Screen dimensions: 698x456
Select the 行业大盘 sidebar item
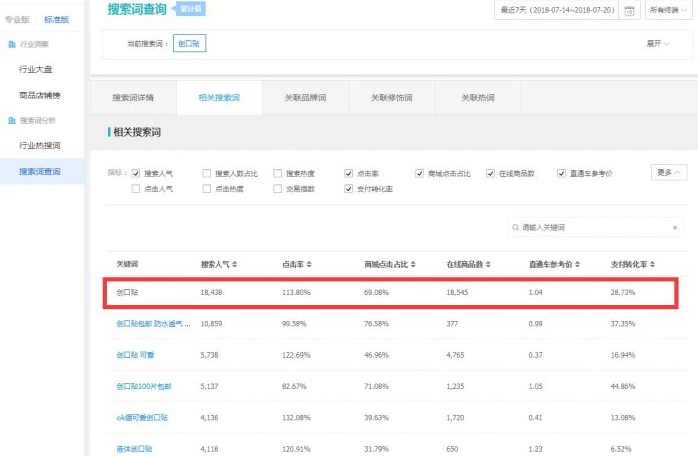(x=37, y=70)
